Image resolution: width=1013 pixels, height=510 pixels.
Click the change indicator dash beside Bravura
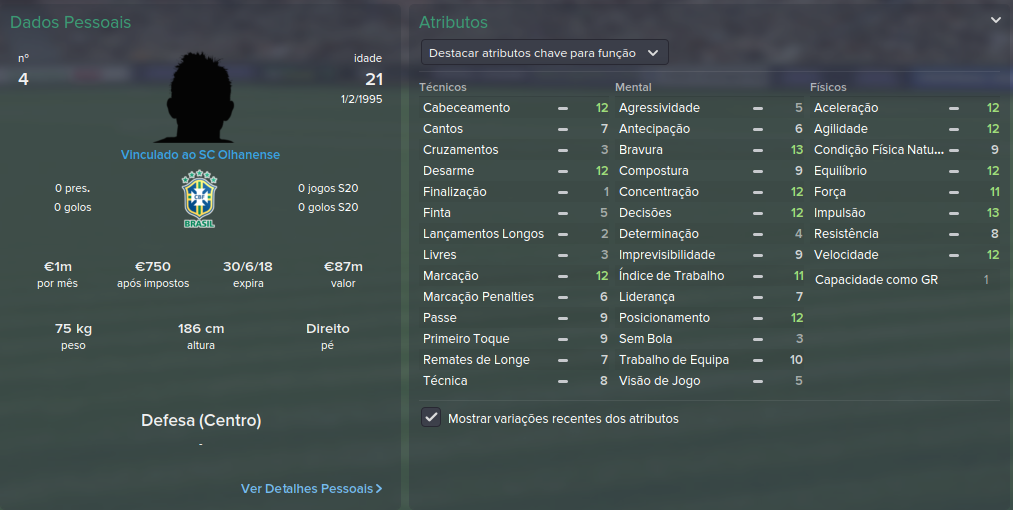pos(758,150)
